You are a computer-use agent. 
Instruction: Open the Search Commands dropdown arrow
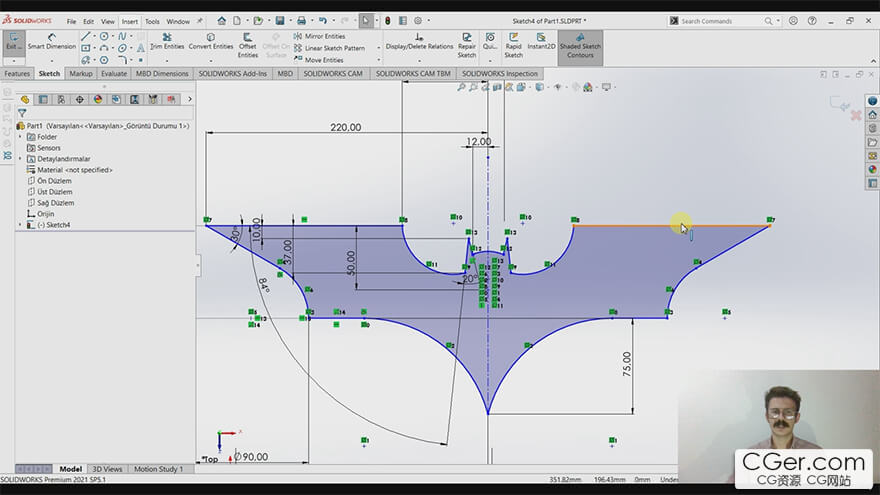778,21
